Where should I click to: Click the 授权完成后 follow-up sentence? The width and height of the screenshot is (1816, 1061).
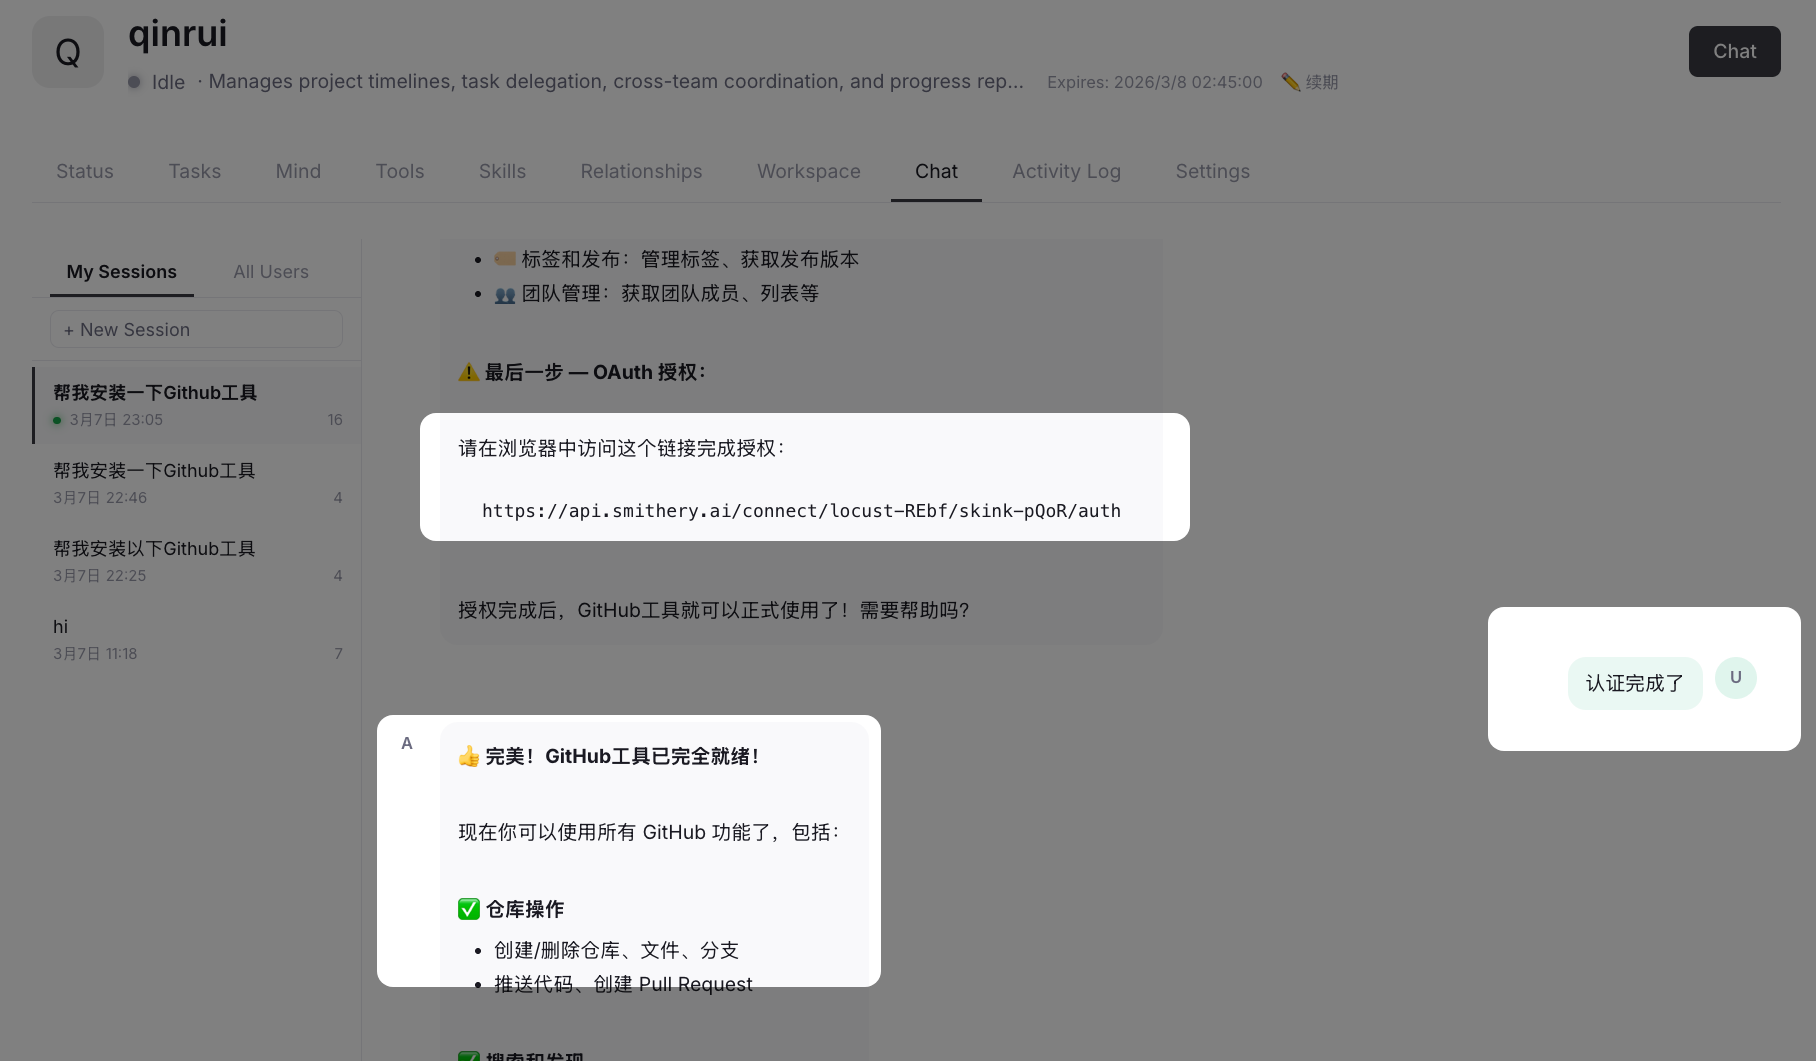pos(714,610)
